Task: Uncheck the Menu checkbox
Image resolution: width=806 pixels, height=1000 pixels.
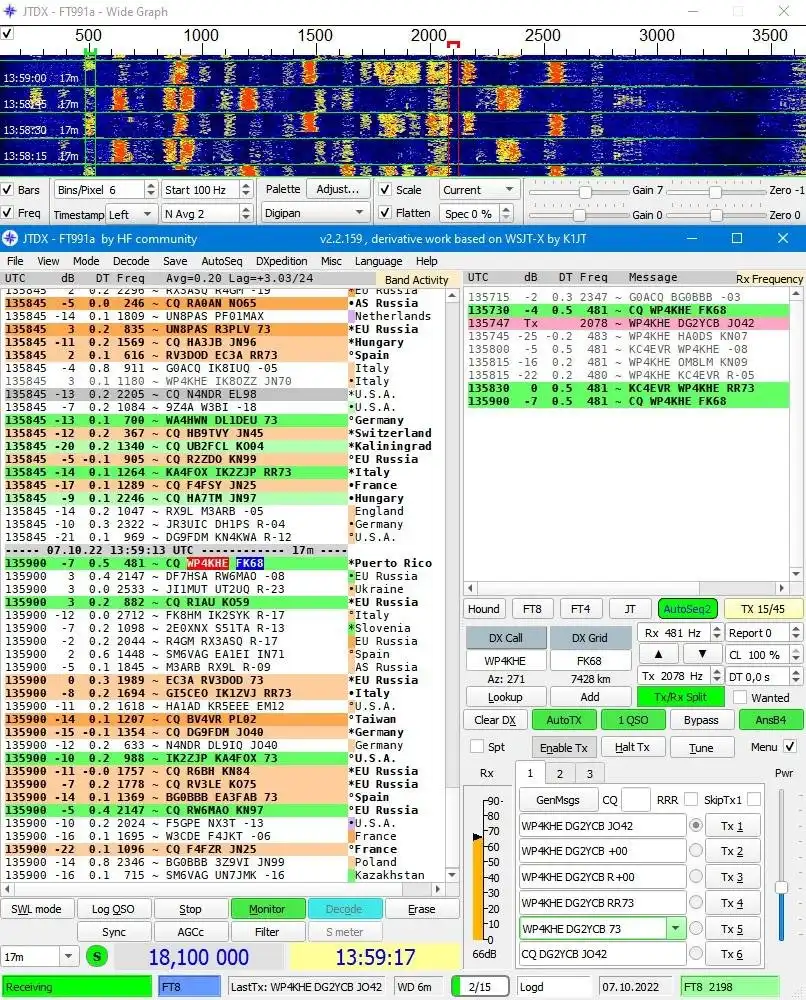Action: [x=790, y=746]
